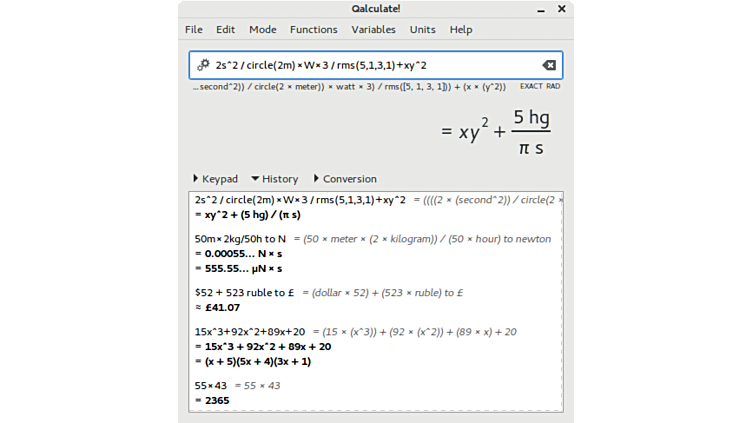Clear the expression with the backspace icon

point(548,65)
